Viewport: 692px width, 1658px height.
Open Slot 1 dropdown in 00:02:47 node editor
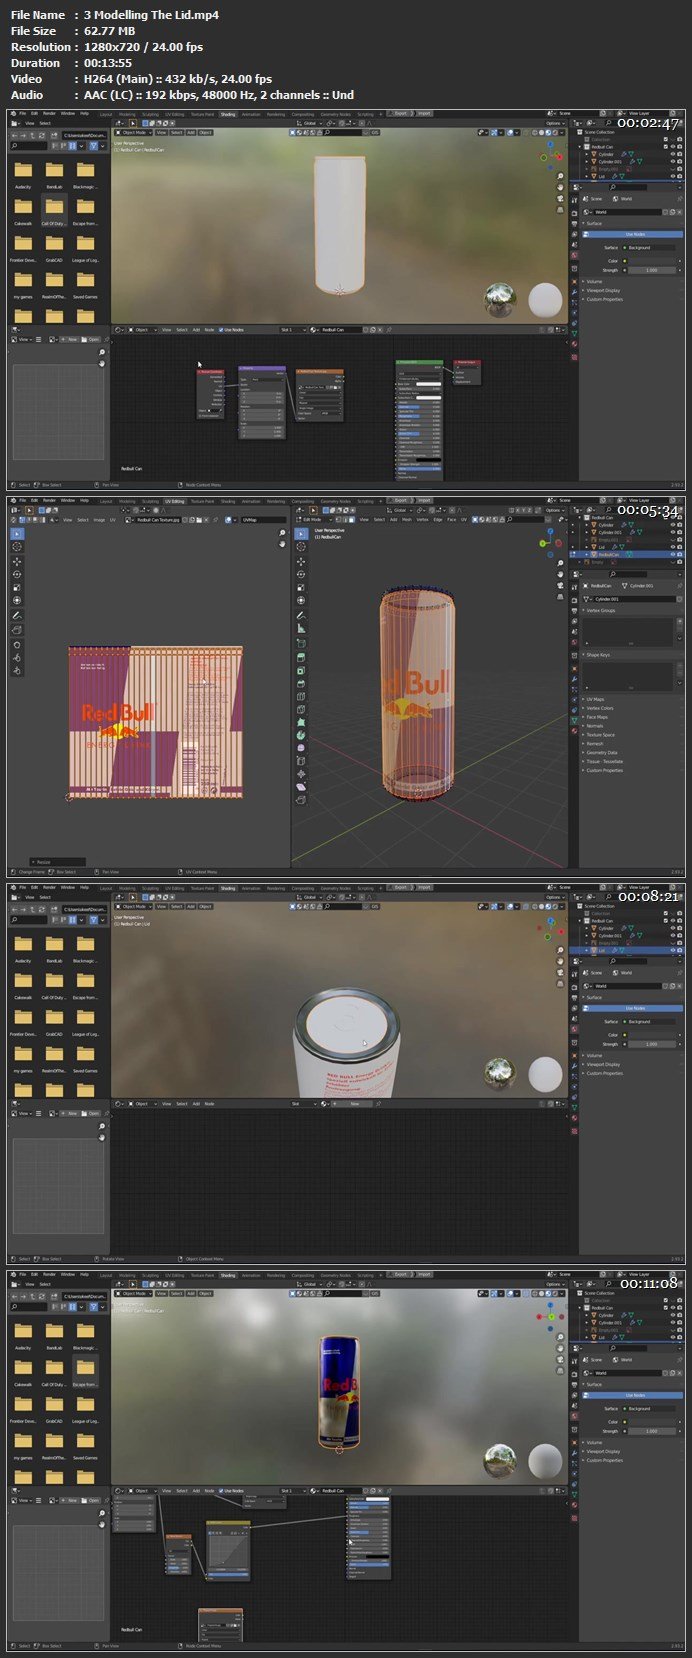(291, 330)
